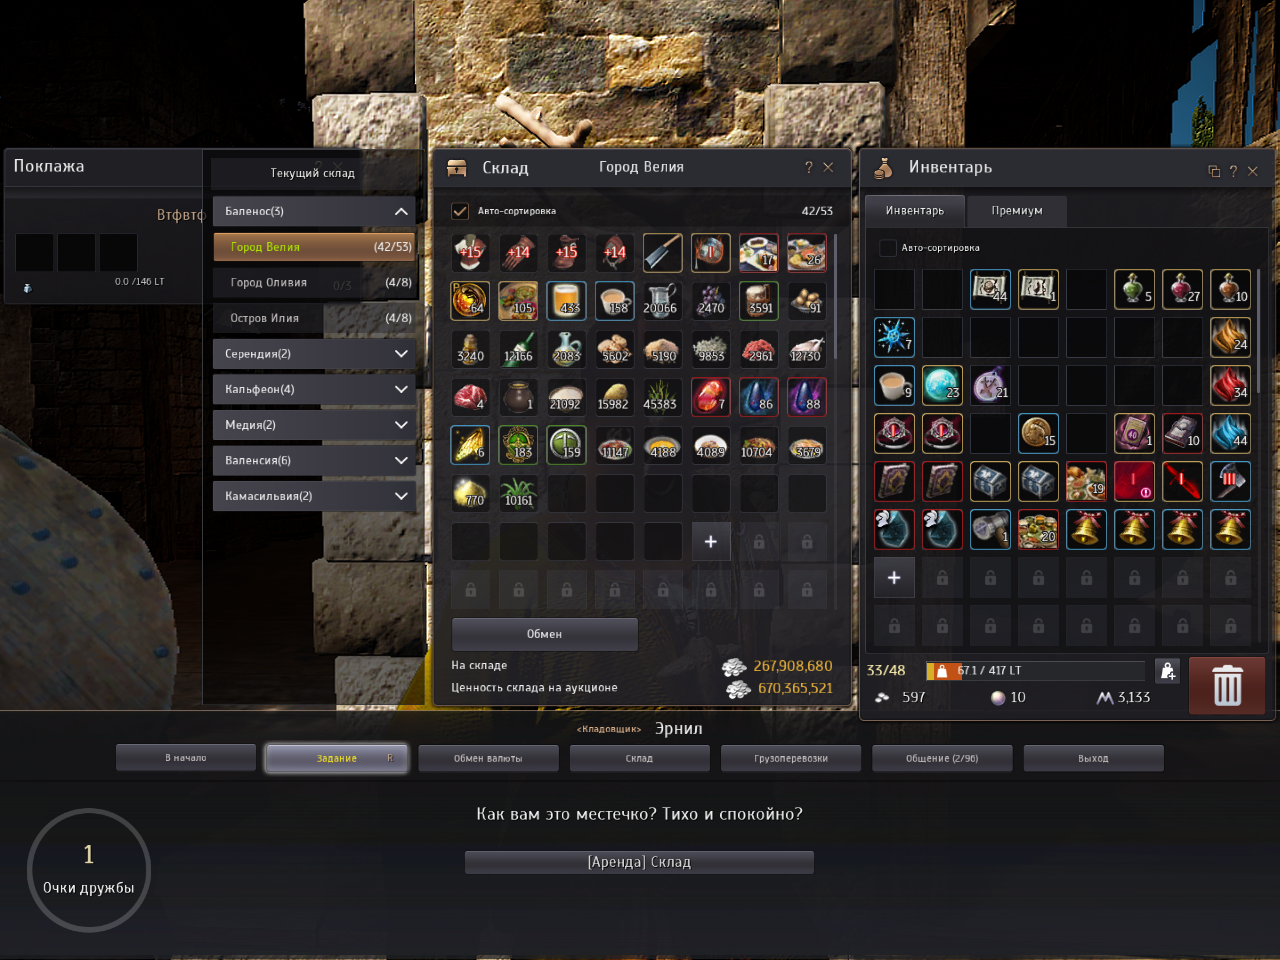Image resolution: width=1280 pixels, height=960 pixels.
Task: Choose the beer mug stack of 3591
Action: click(758, 301)
